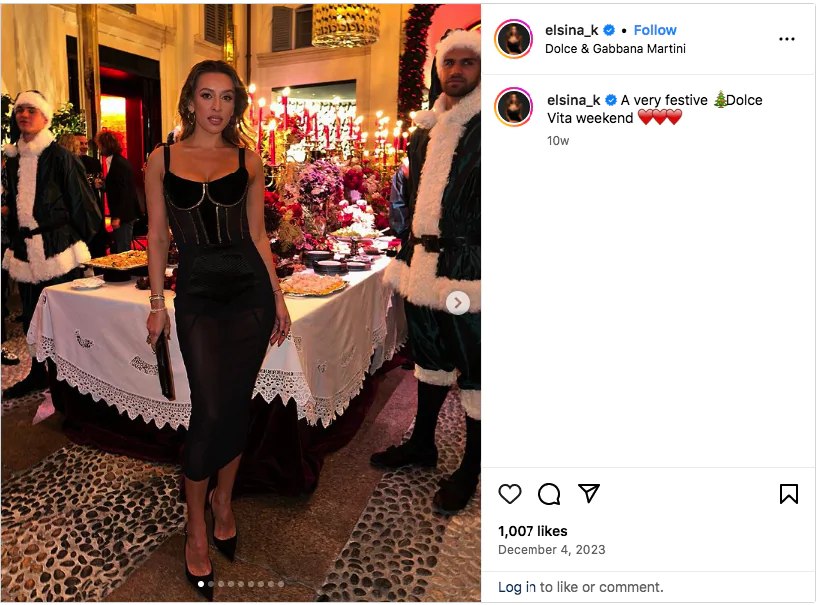Click the December 4, 2023 date
This screenshot has width=816, height=605.
tap(552, 550)
